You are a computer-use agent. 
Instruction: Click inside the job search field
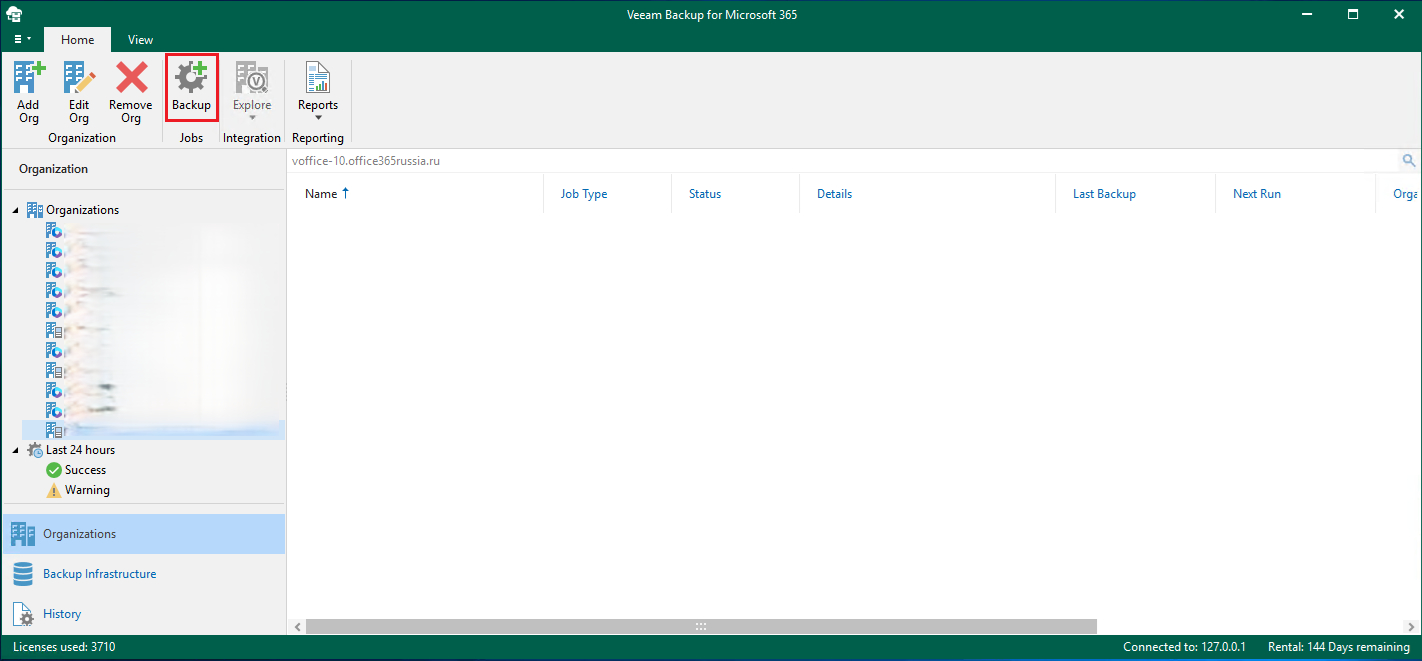tap(842, 160)
